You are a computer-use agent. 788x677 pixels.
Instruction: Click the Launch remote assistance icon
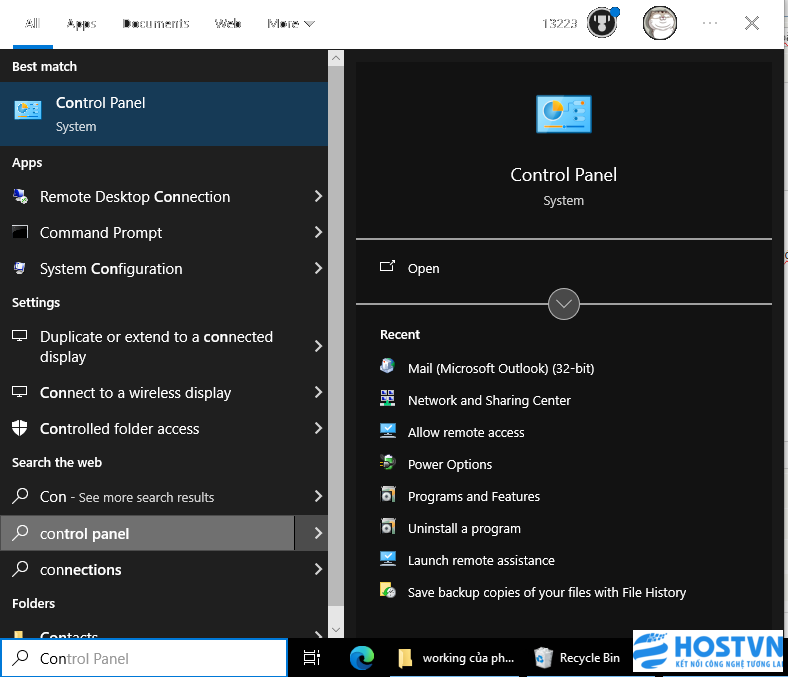pyautogui.click(x=387, y=559)
